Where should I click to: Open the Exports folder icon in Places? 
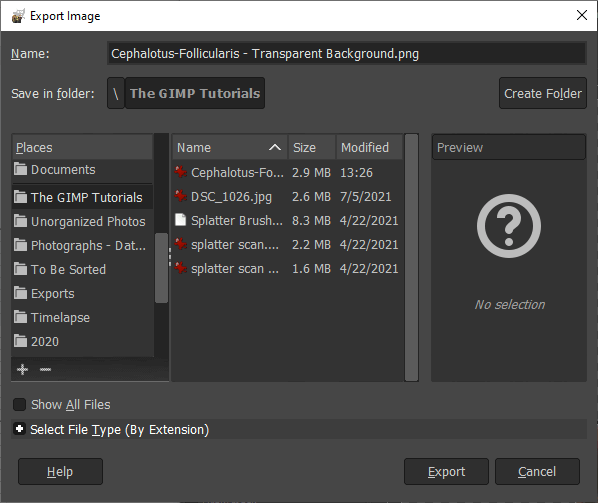(x=21, y=293)
